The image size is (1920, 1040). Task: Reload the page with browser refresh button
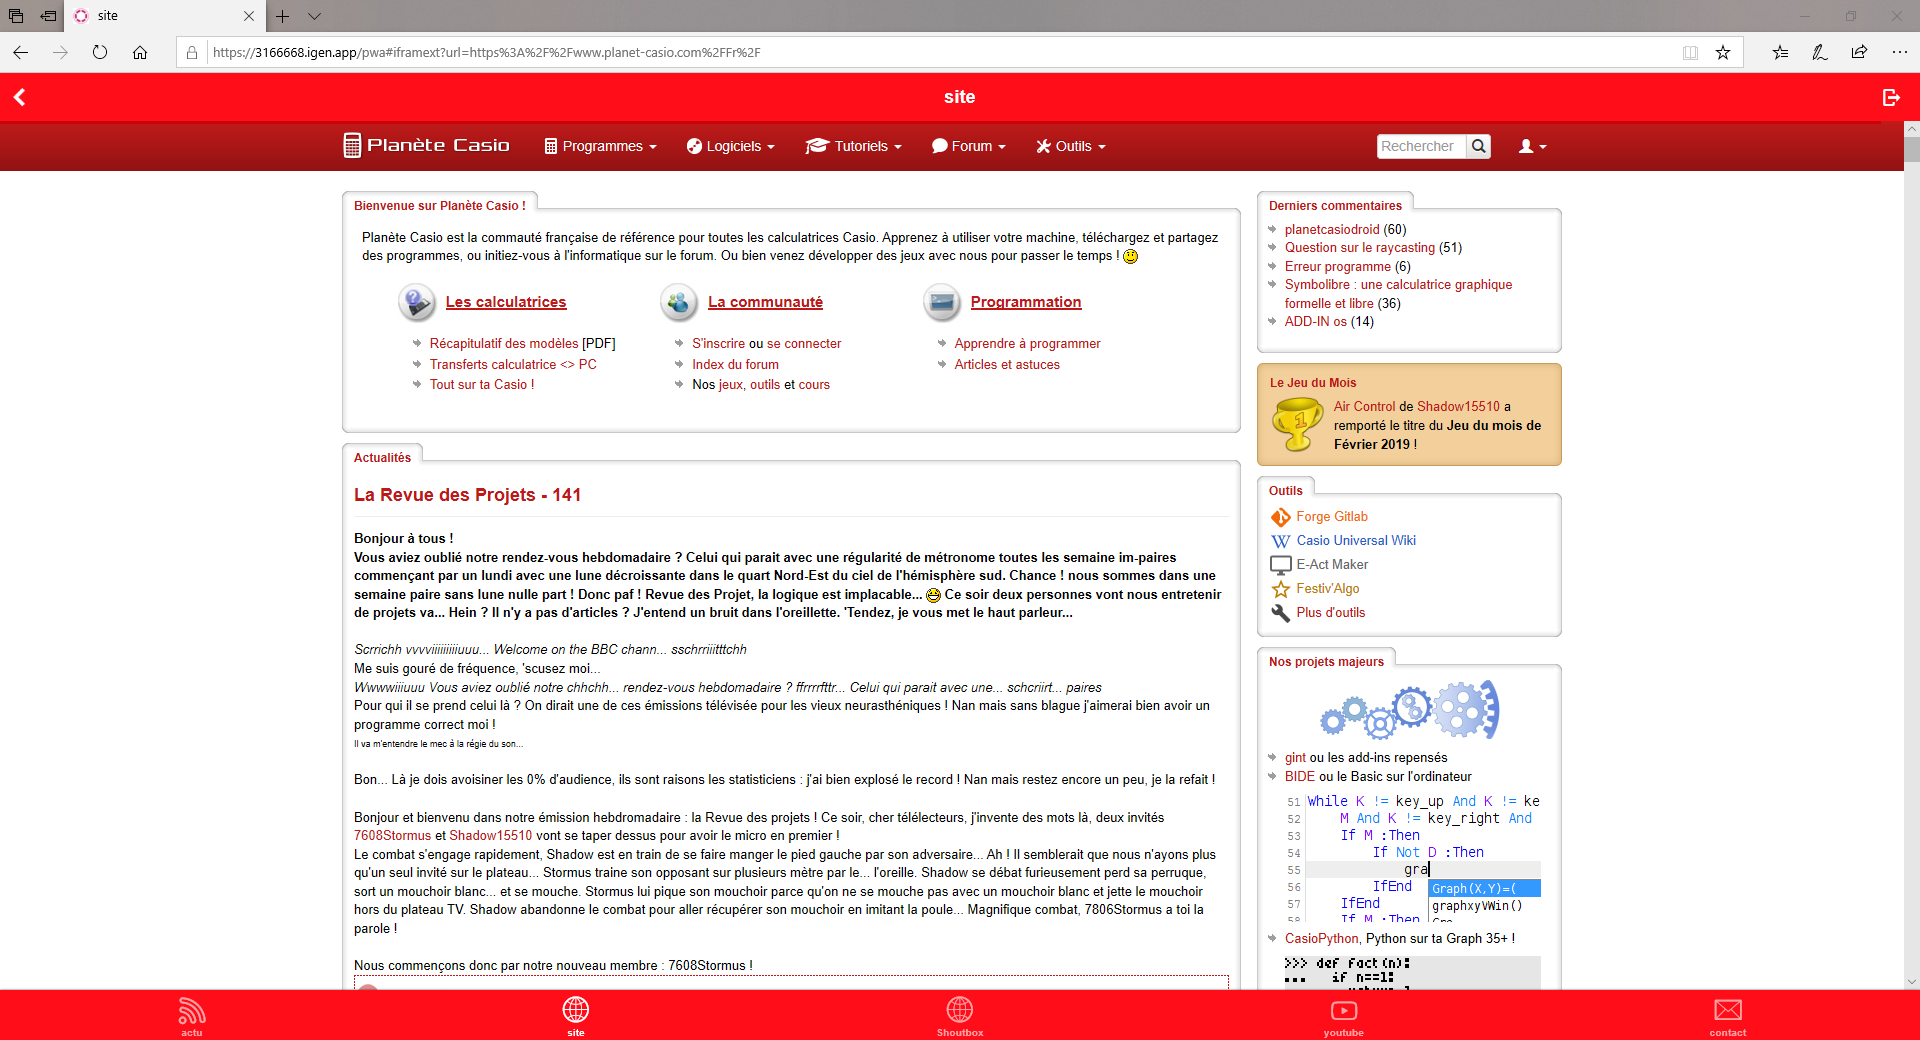click(x=100, y=52)
